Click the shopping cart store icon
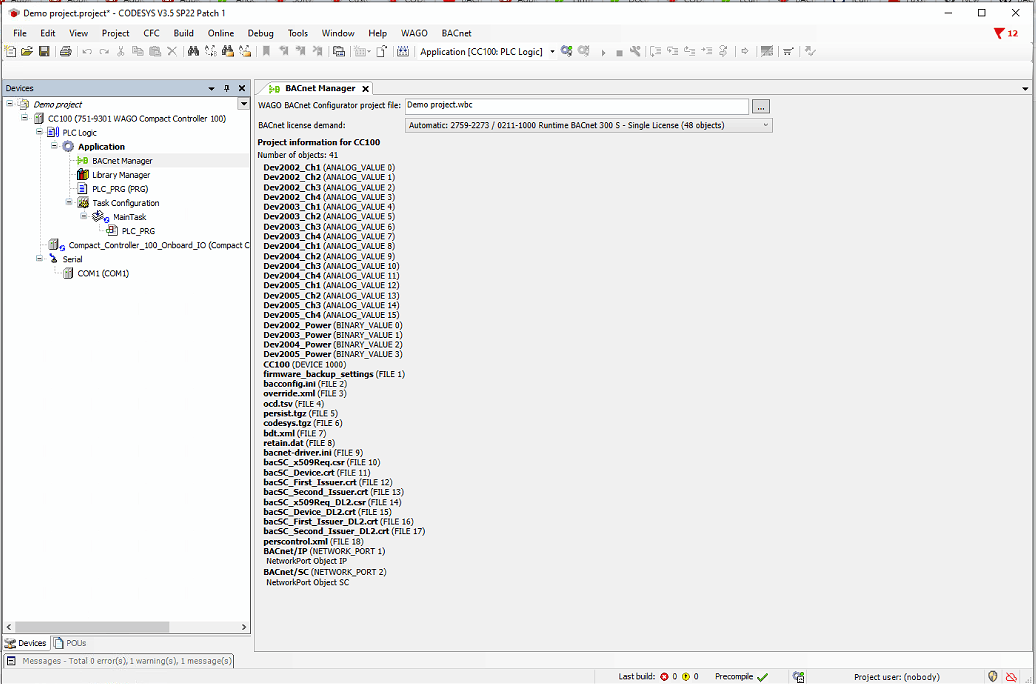 pos(788,52)
